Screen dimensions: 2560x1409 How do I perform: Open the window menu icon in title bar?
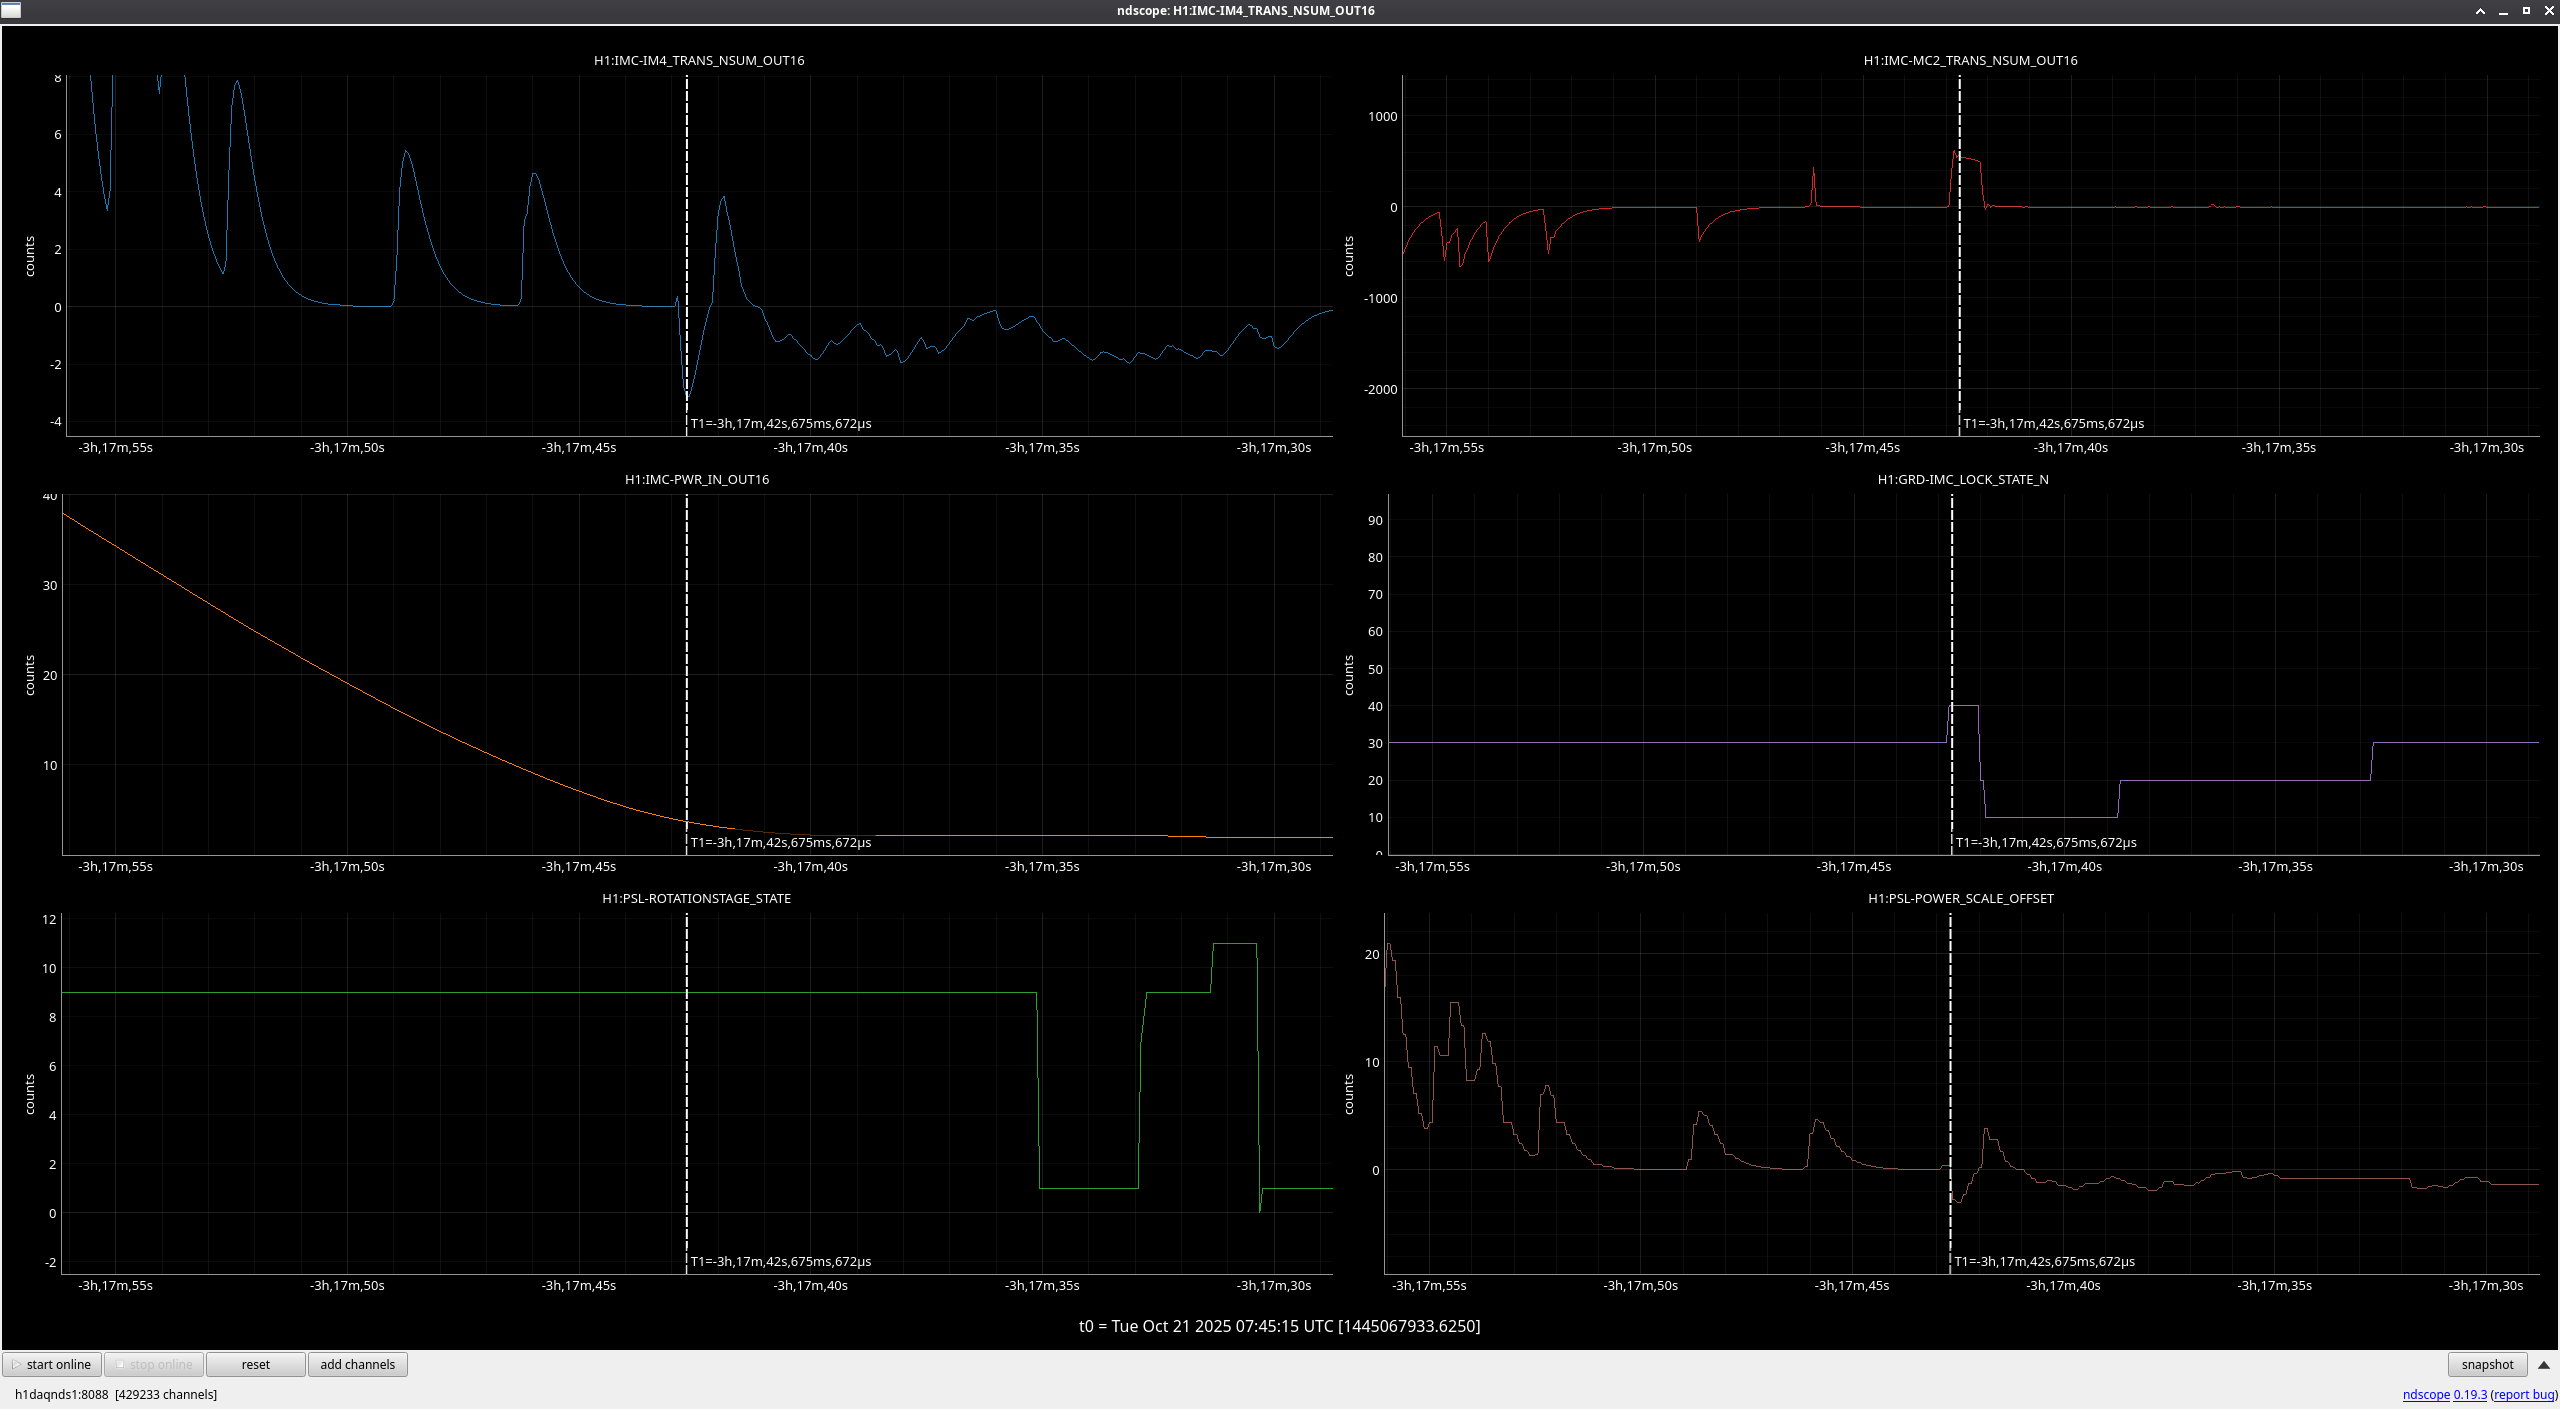(x=11, y=10)
